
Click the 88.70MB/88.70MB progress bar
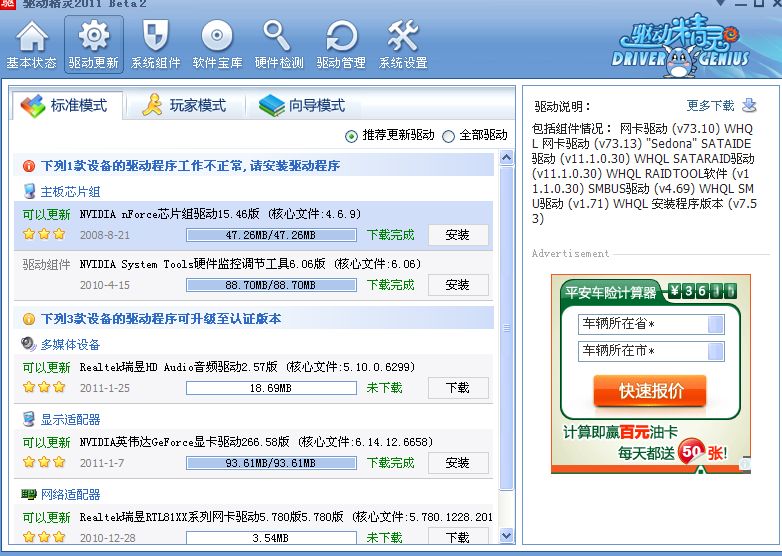[271, 285]
